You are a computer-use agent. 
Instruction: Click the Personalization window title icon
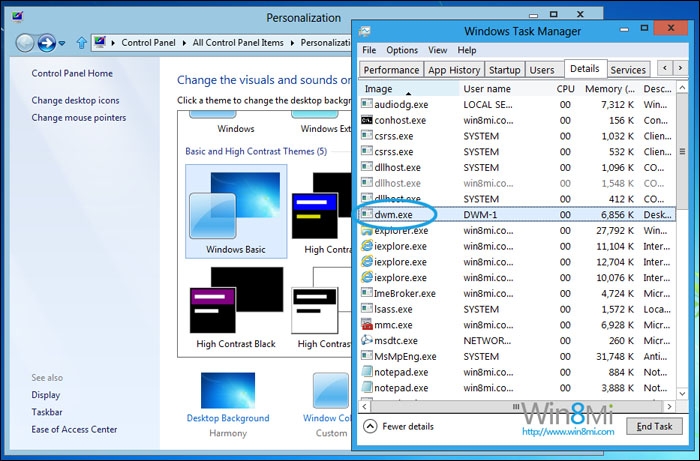click(x=17, y=17)
